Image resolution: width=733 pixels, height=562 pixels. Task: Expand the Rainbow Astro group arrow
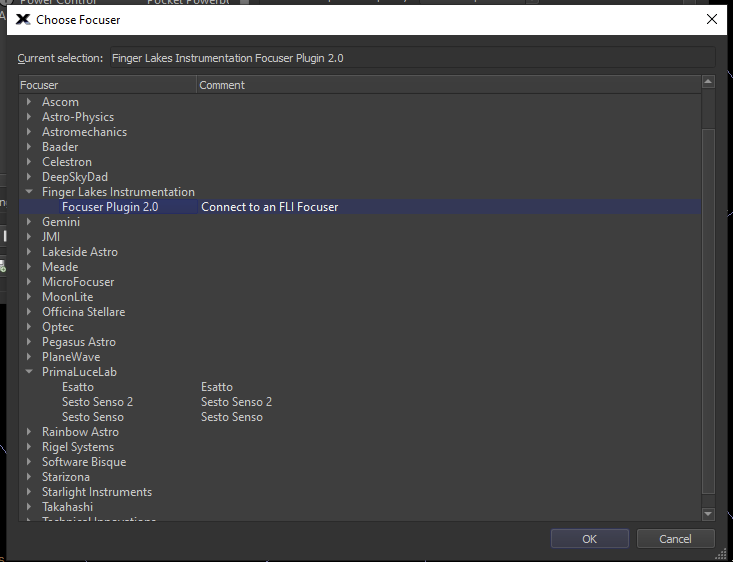tap(29, 432)
